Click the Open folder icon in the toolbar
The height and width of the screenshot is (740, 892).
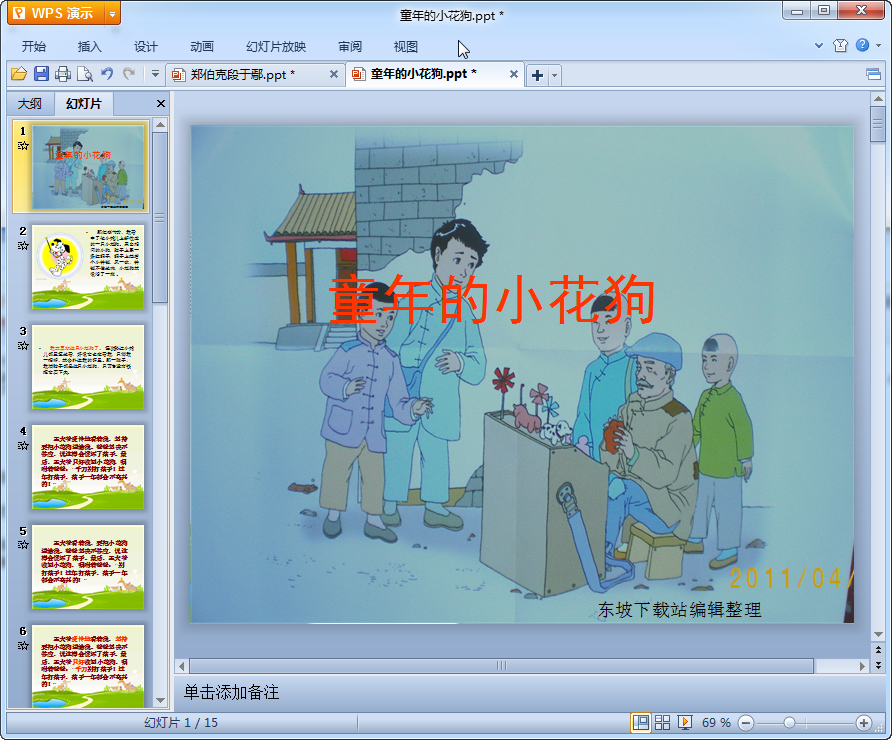(18, 74)
